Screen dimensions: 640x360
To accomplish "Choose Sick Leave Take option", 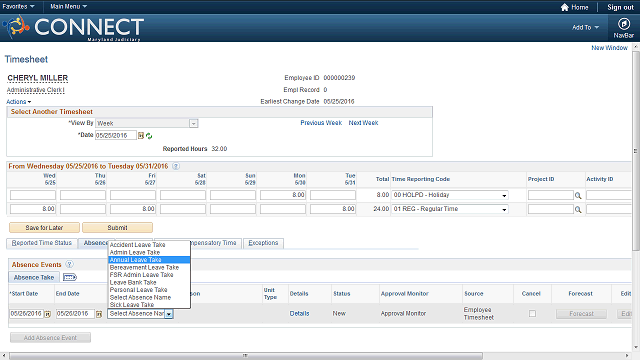I will click(x=149, y=305).
